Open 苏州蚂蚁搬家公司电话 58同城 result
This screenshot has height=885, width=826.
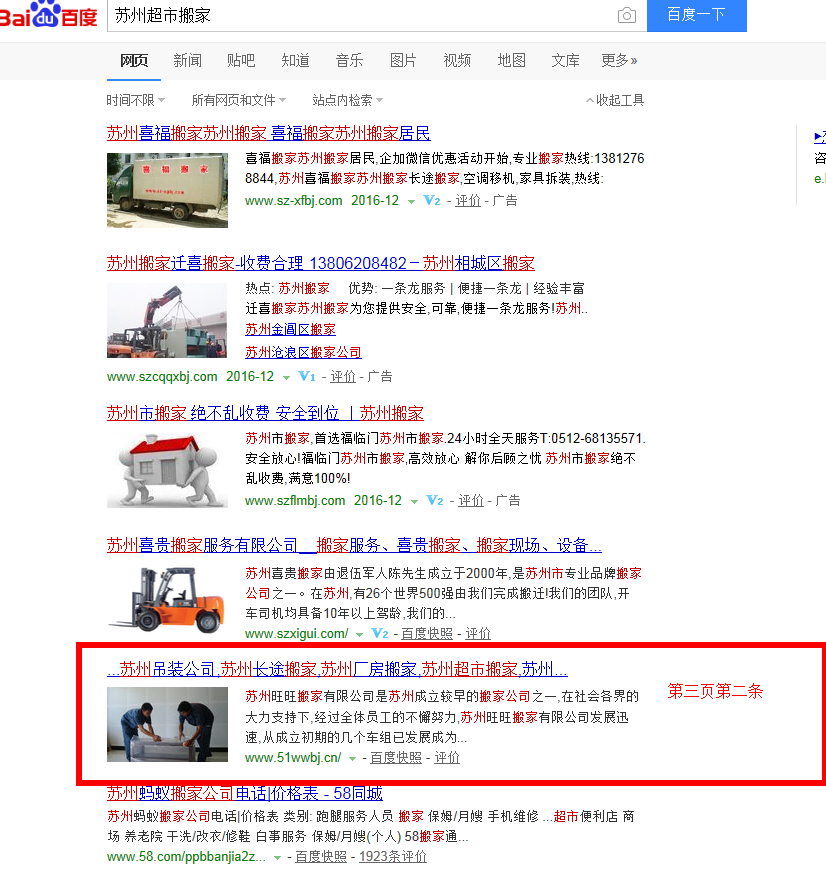tap(245, 794)
